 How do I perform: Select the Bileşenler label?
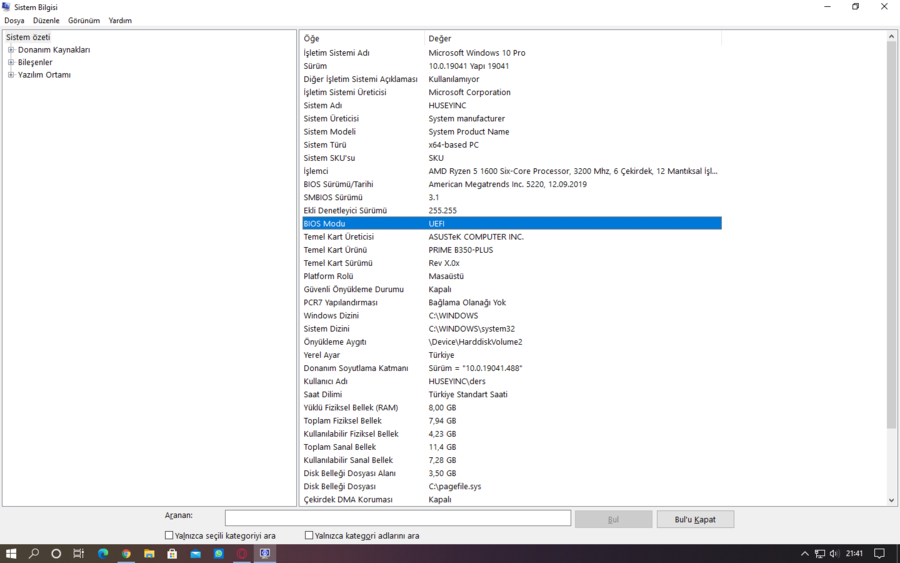35,63
